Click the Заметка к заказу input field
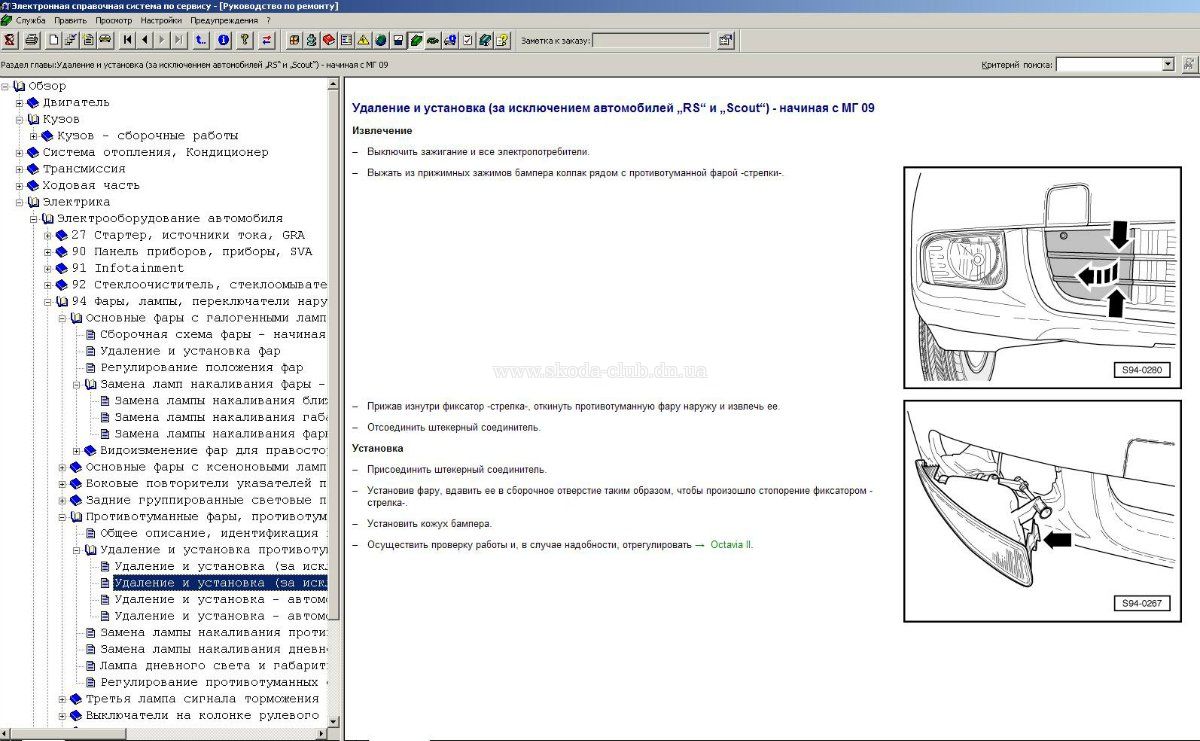 tap(651, 41)
